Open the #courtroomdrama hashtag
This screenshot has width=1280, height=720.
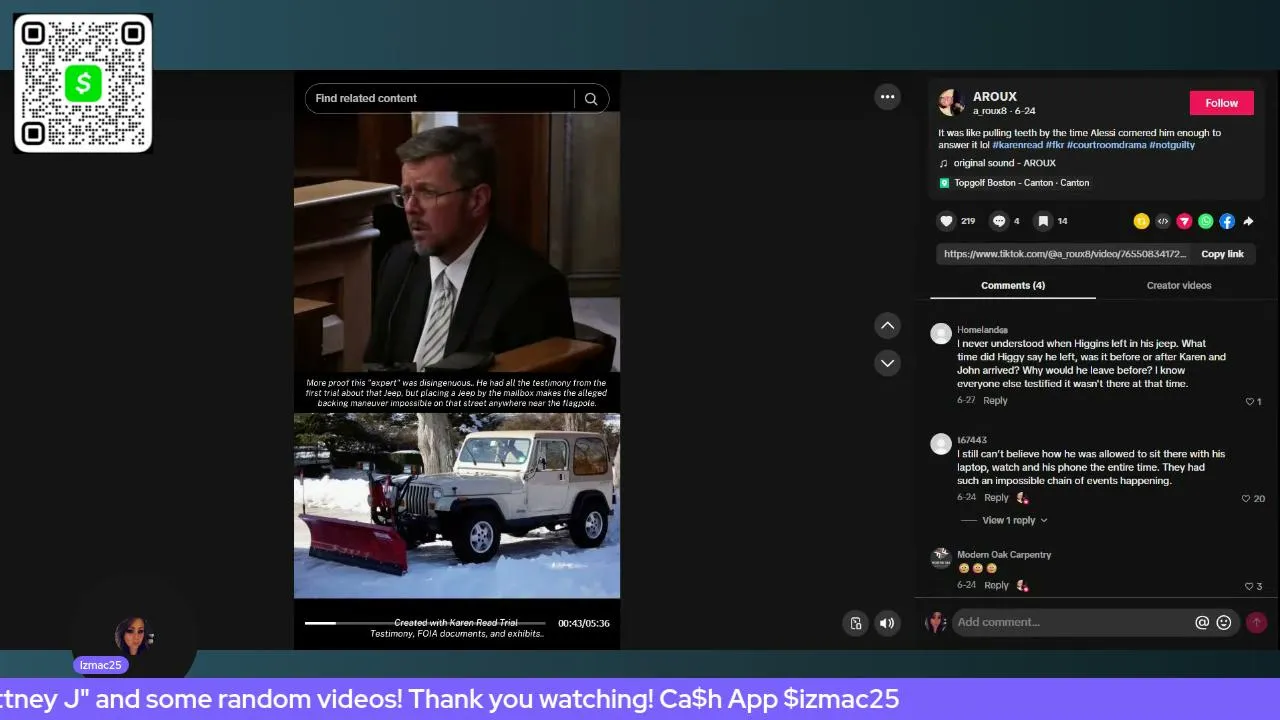pyautogui.click(x=1107, y=145)
